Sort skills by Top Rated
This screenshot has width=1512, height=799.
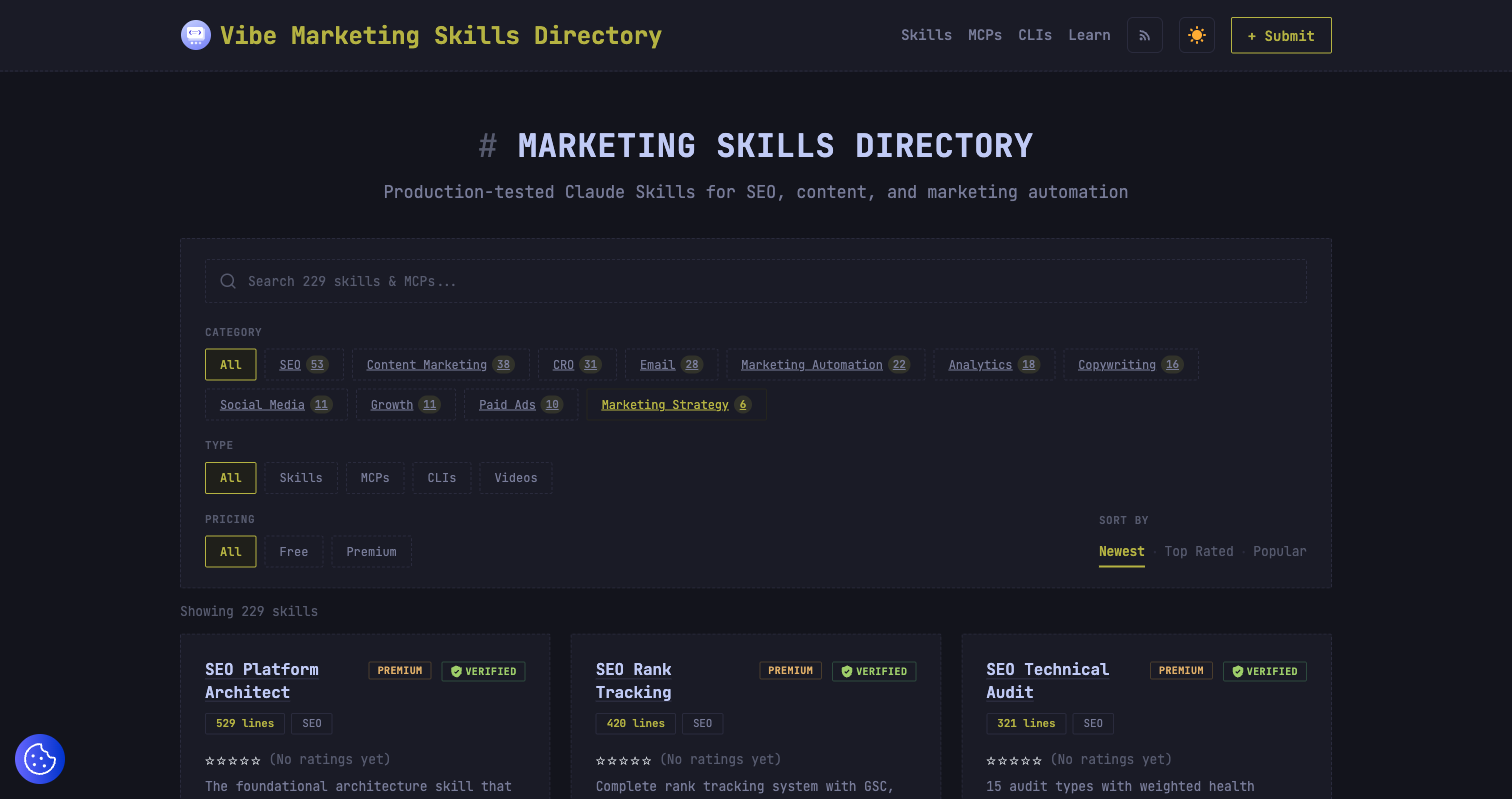1198,551
